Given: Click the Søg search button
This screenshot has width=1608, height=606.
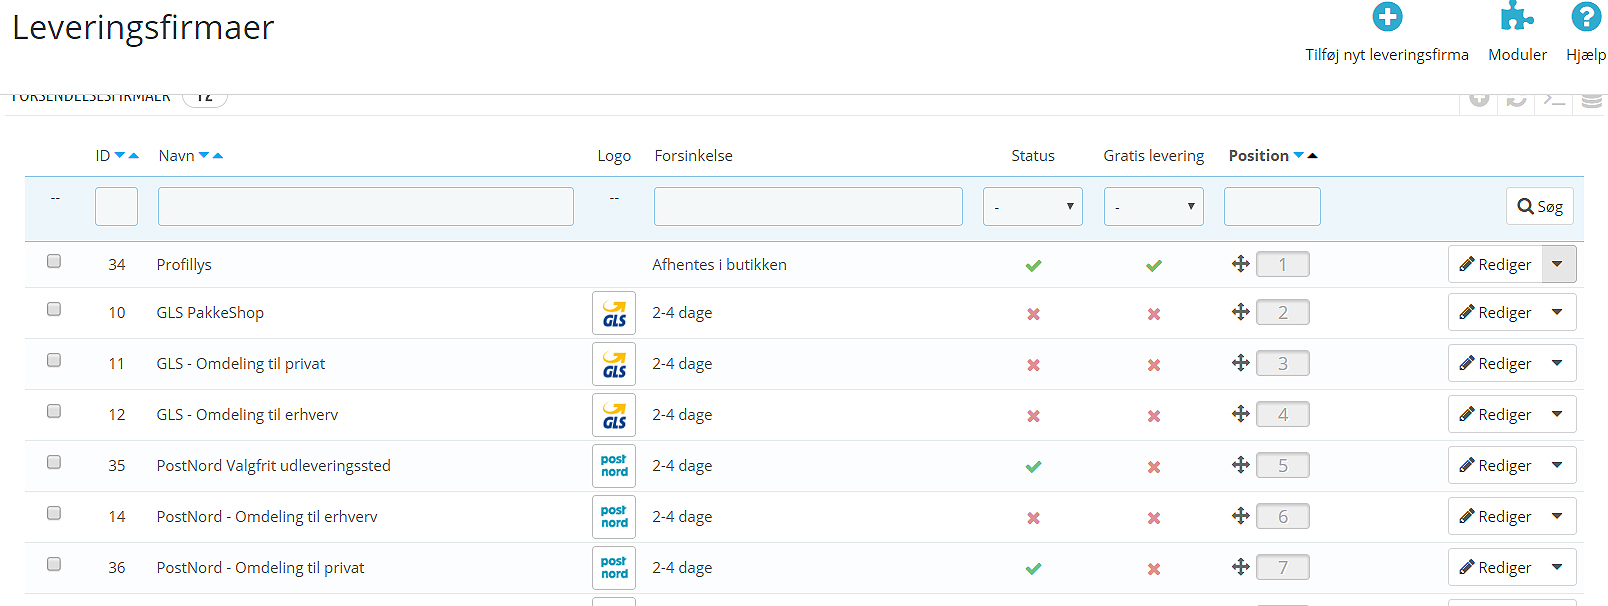Looking at the screenshot, I should coord(1540,206).
